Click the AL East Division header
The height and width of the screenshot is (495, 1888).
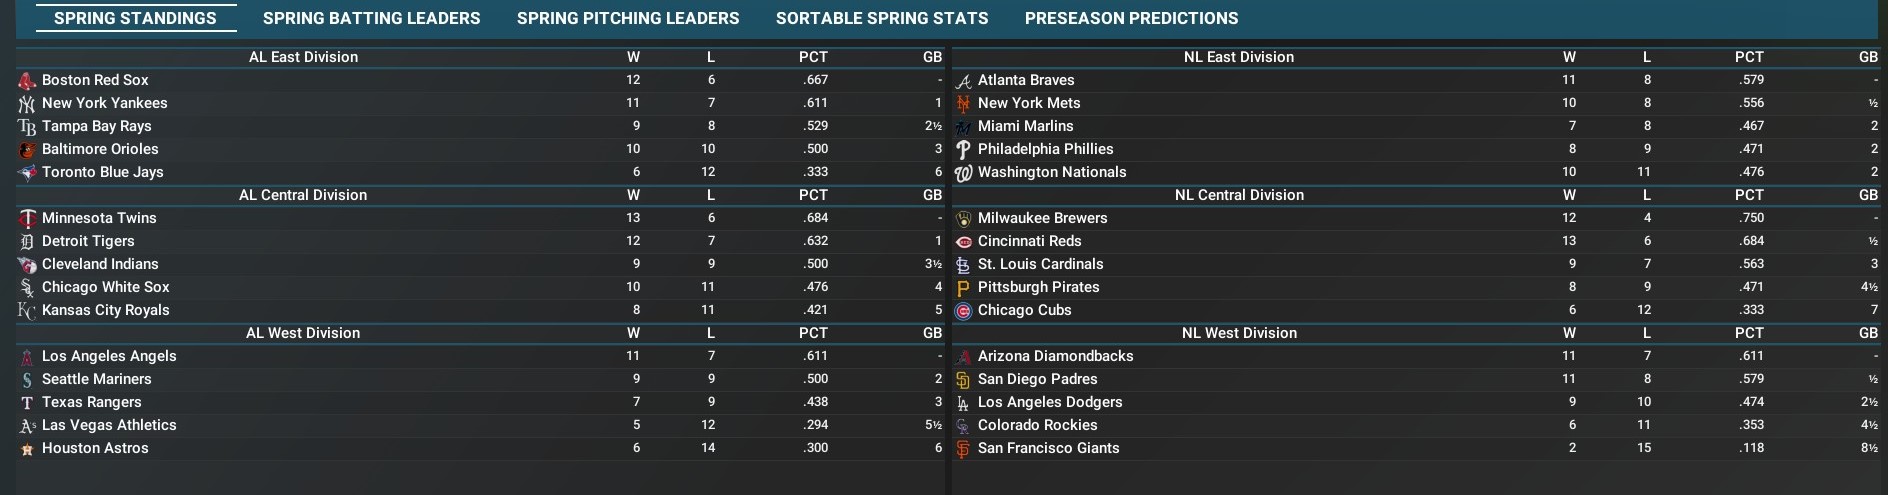pyautogui.click(x=303, y=57)
